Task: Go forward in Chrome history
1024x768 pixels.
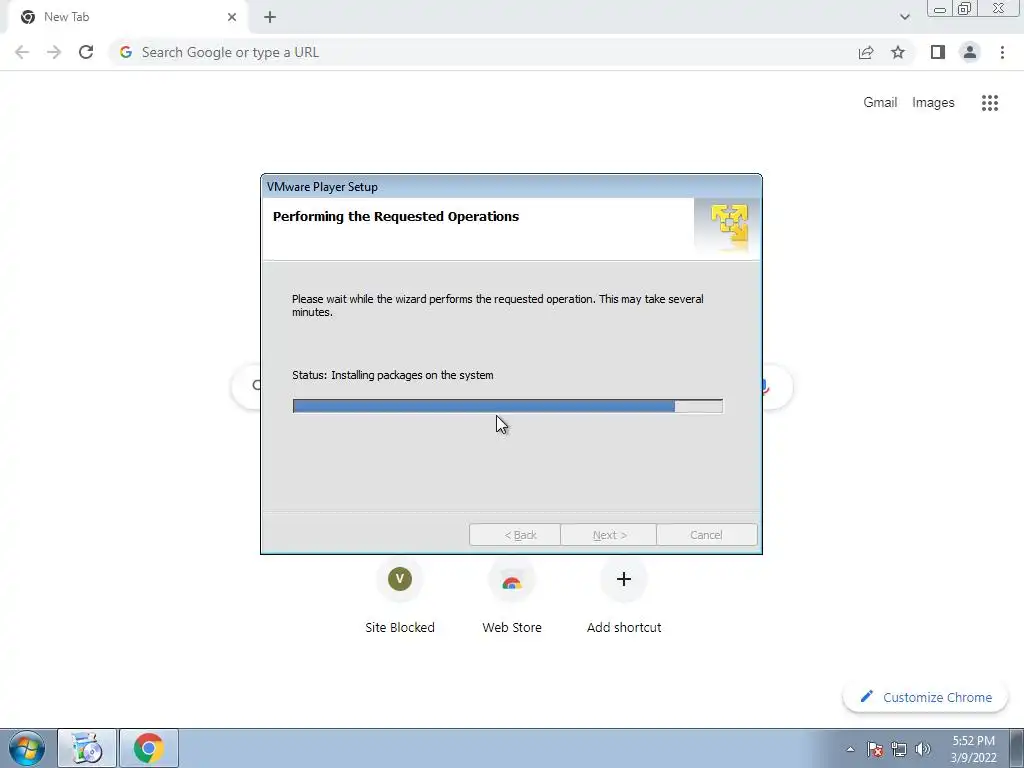Action: (x=54, y=52)
